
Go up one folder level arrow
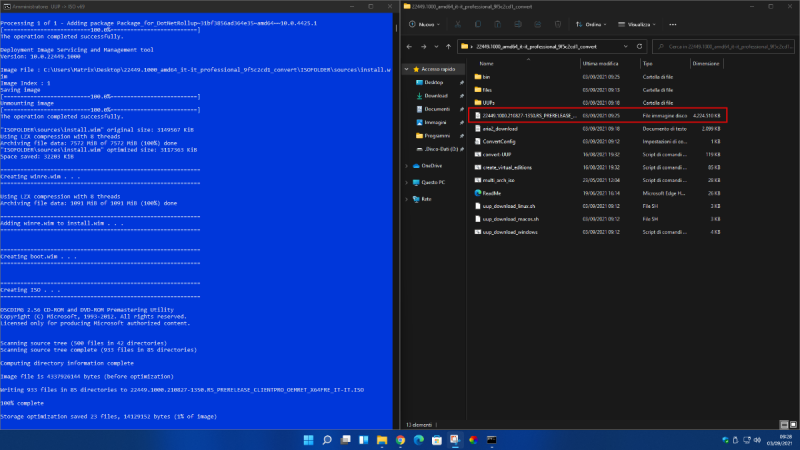(x=447, y=45)
